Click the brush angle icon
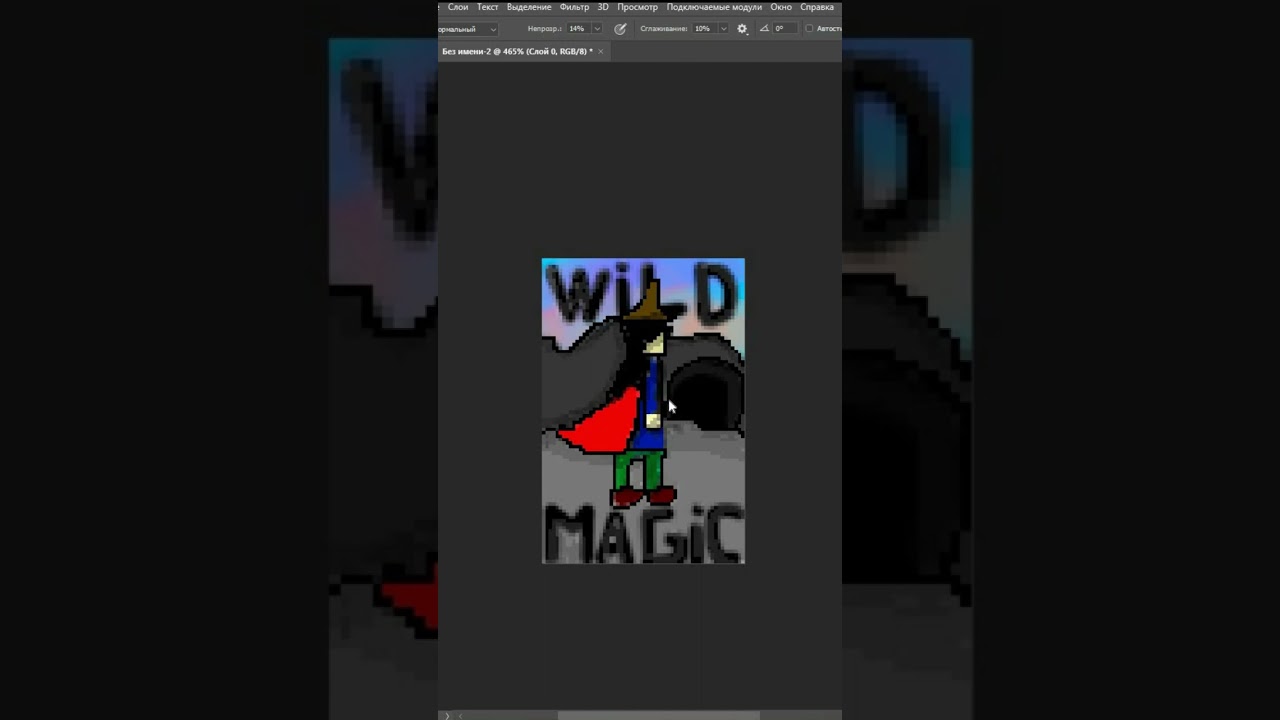 click(765, 29)
